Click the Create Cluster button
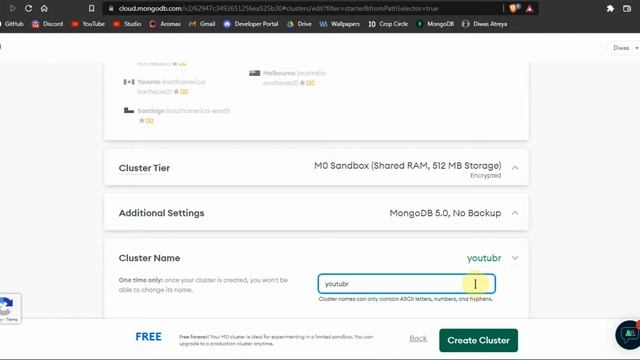 (x=478, y=340)
